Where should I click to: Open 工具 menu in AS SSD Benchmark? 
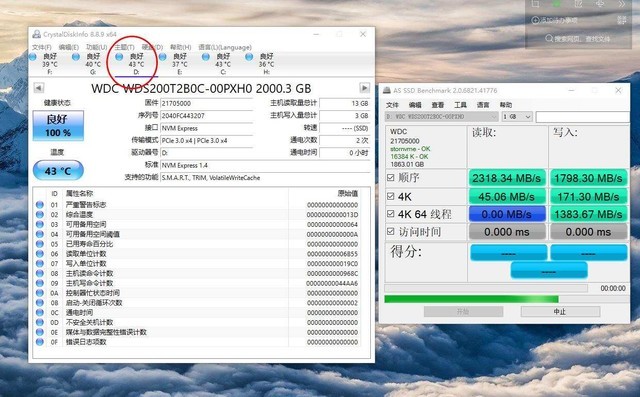tap(460, 105)
